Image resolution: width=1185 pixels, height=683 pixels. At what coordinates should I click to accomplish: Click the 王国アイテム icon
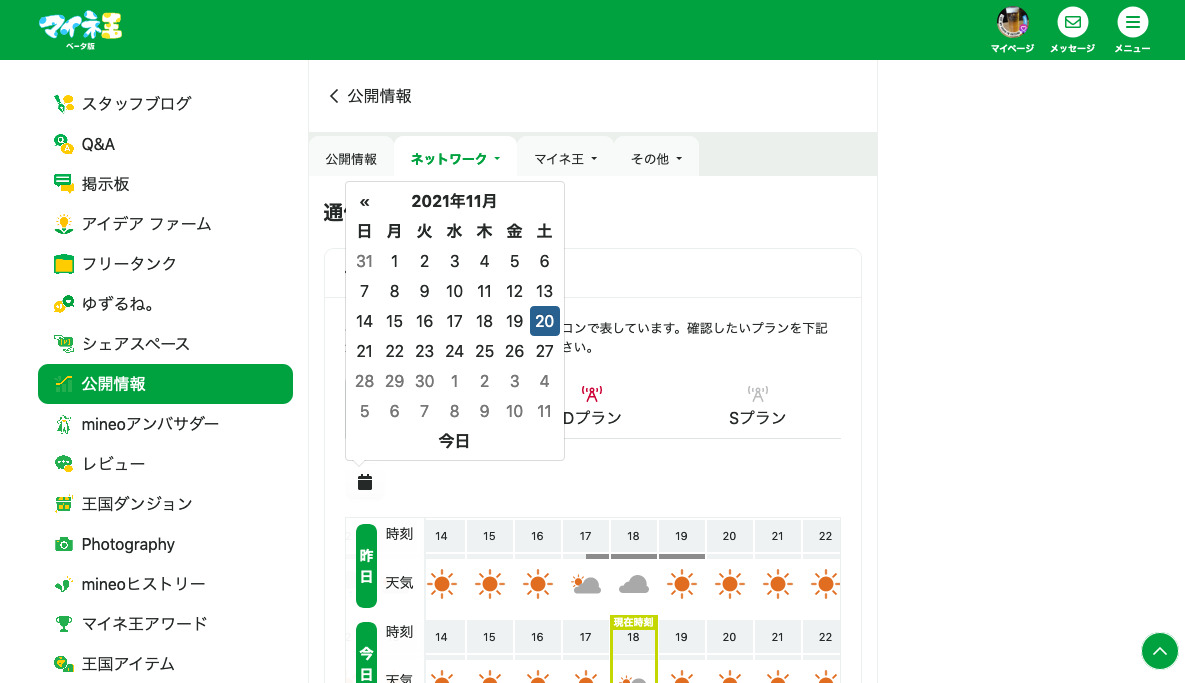pyautogui.click(x=63, y=664)
